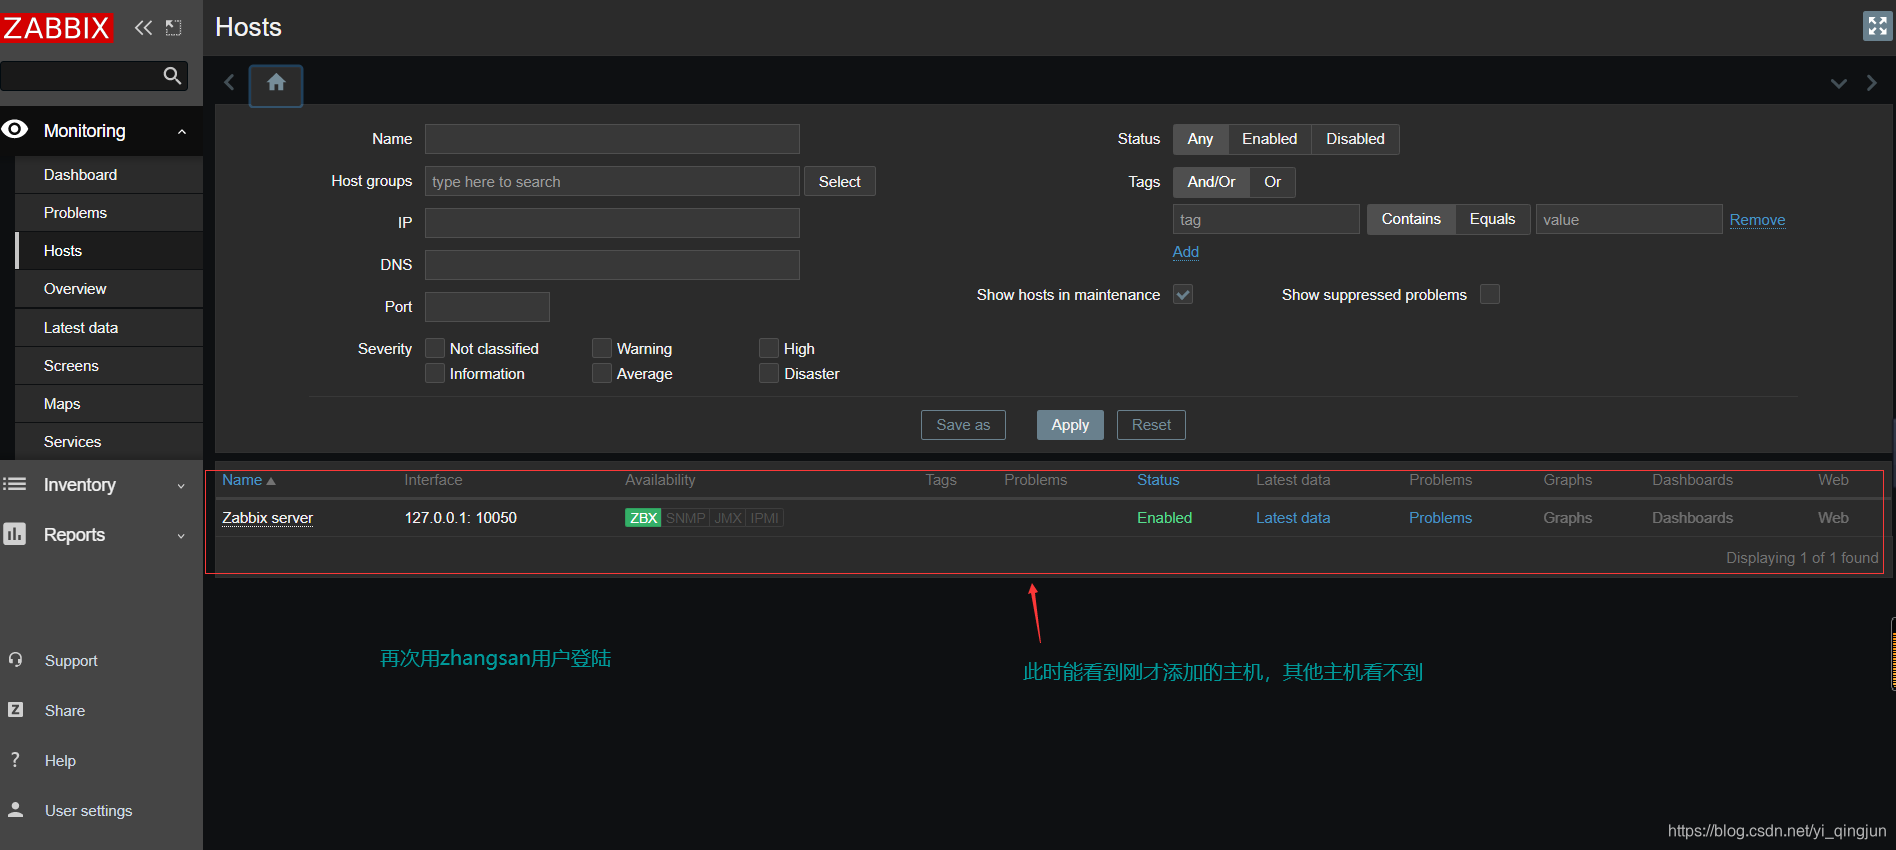
Task: Click the Reset filter button
Action: [1151, 425]
